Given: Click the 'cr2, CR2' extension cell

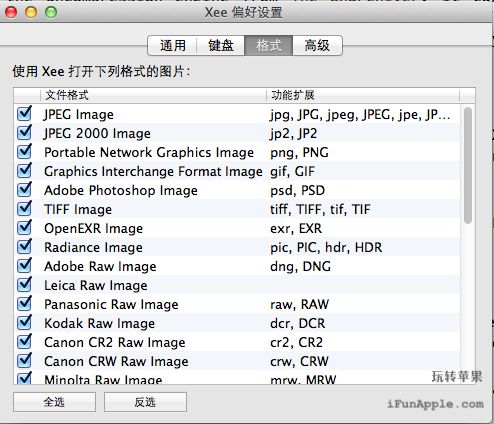Looking at the screenshot, I should click(296, 343).
